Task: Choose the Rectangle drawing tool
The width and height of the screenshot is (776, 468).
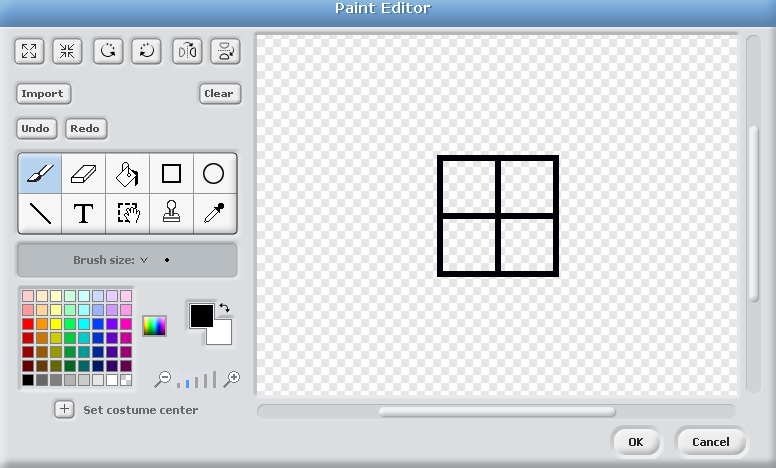Action: (x=171, y=174)
